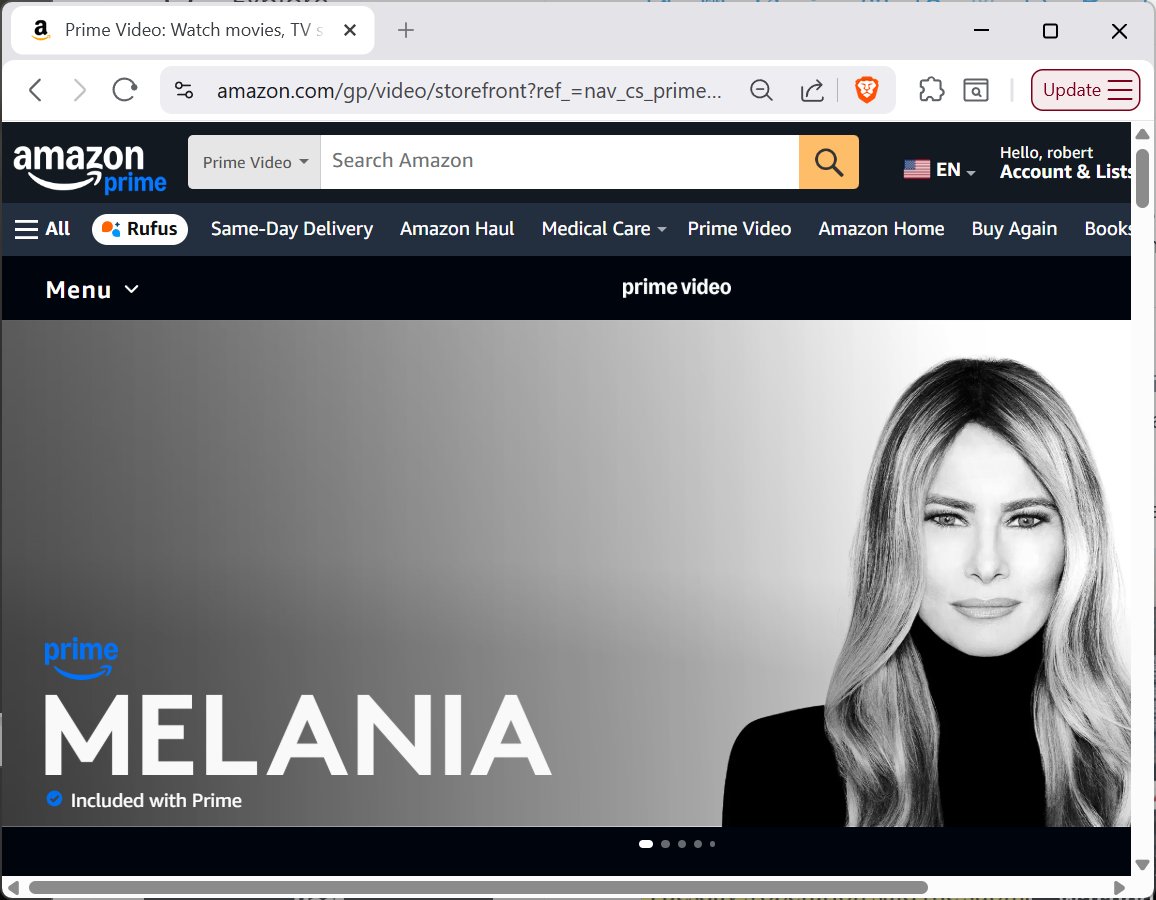
Task: Click the horizontal scrollbar right arrow
Action: coord(1119,887)
